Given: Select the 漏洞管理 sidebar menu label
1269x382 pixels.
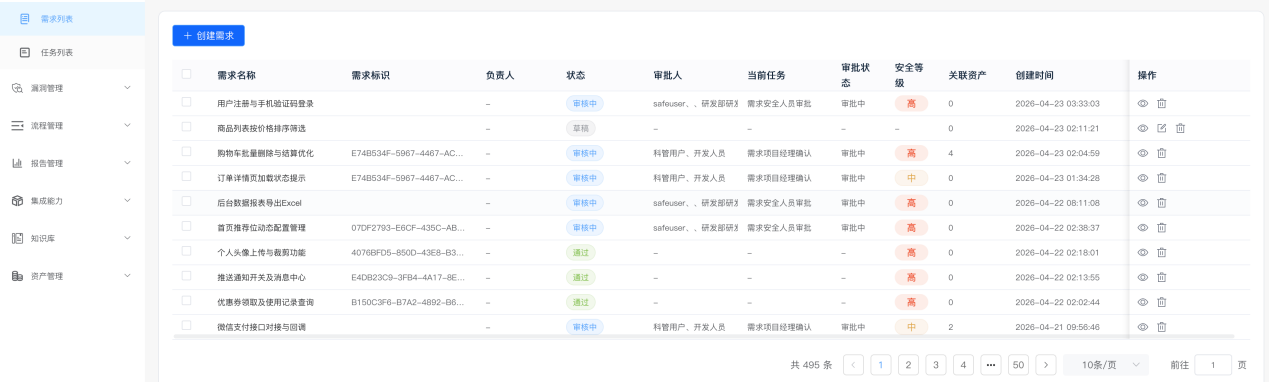Looking at the screenshot, I should tap(47, 88).
